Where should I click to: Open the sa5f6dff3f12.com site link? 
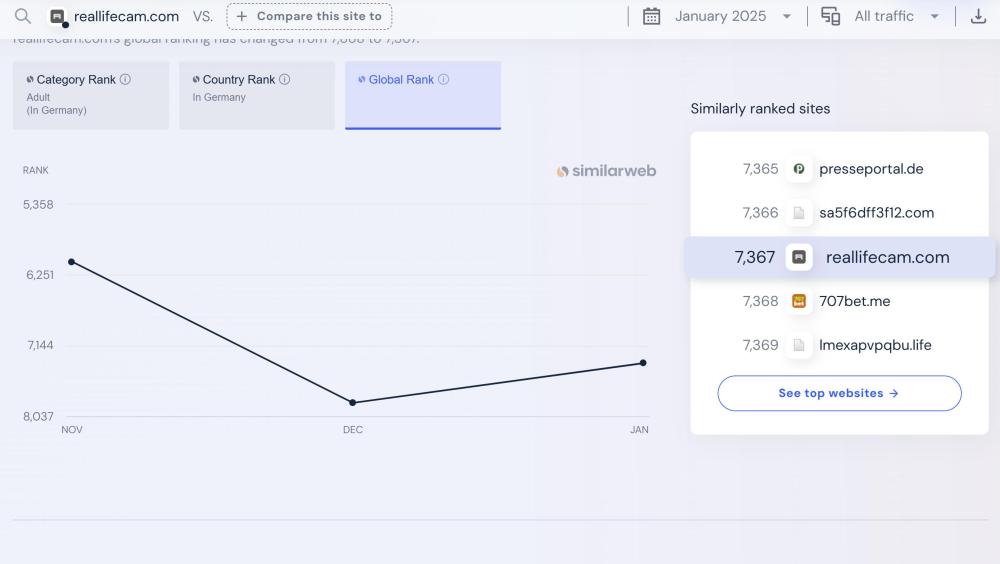pyautogui.click(x=876, y=213)
